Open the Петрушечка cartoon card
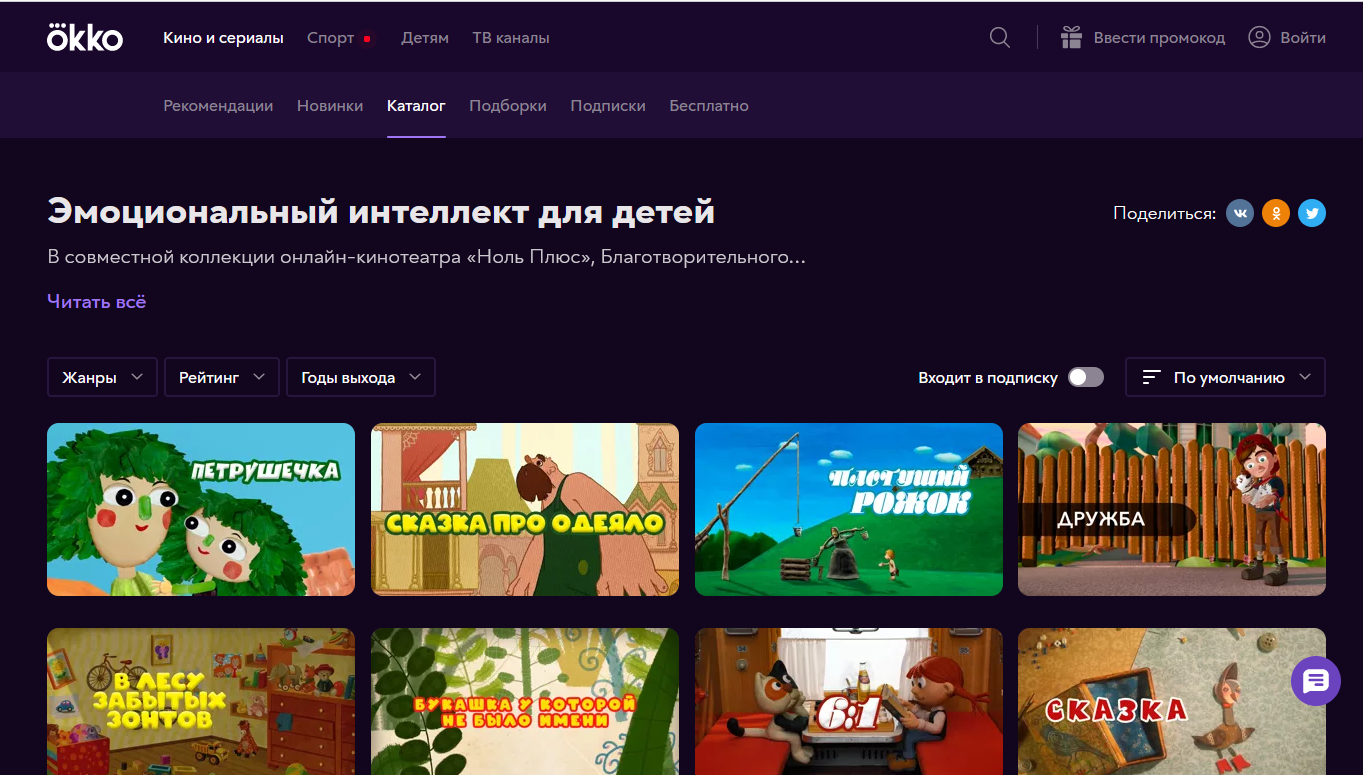Image resolution: width=1363 pixels, height=775 pixels. (x=201, y=509)
